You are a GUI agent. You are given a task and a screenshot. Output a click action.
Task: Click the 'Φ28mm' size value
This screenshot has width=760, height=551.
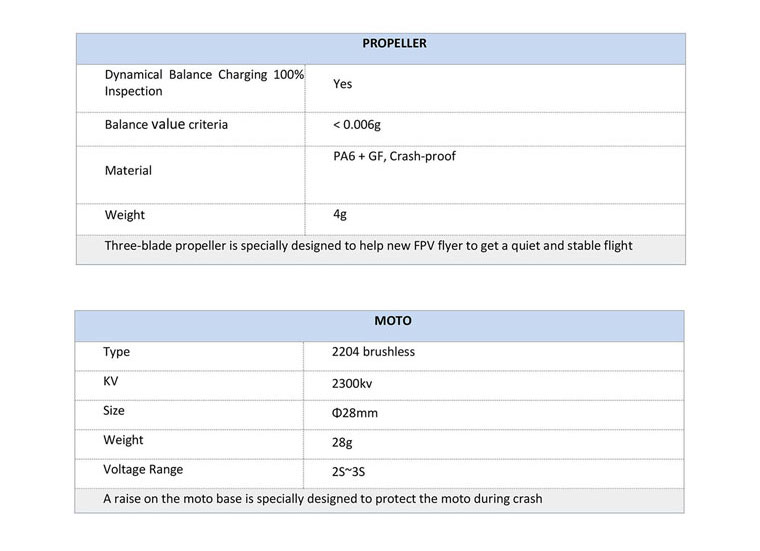click(x=355, y=413)
